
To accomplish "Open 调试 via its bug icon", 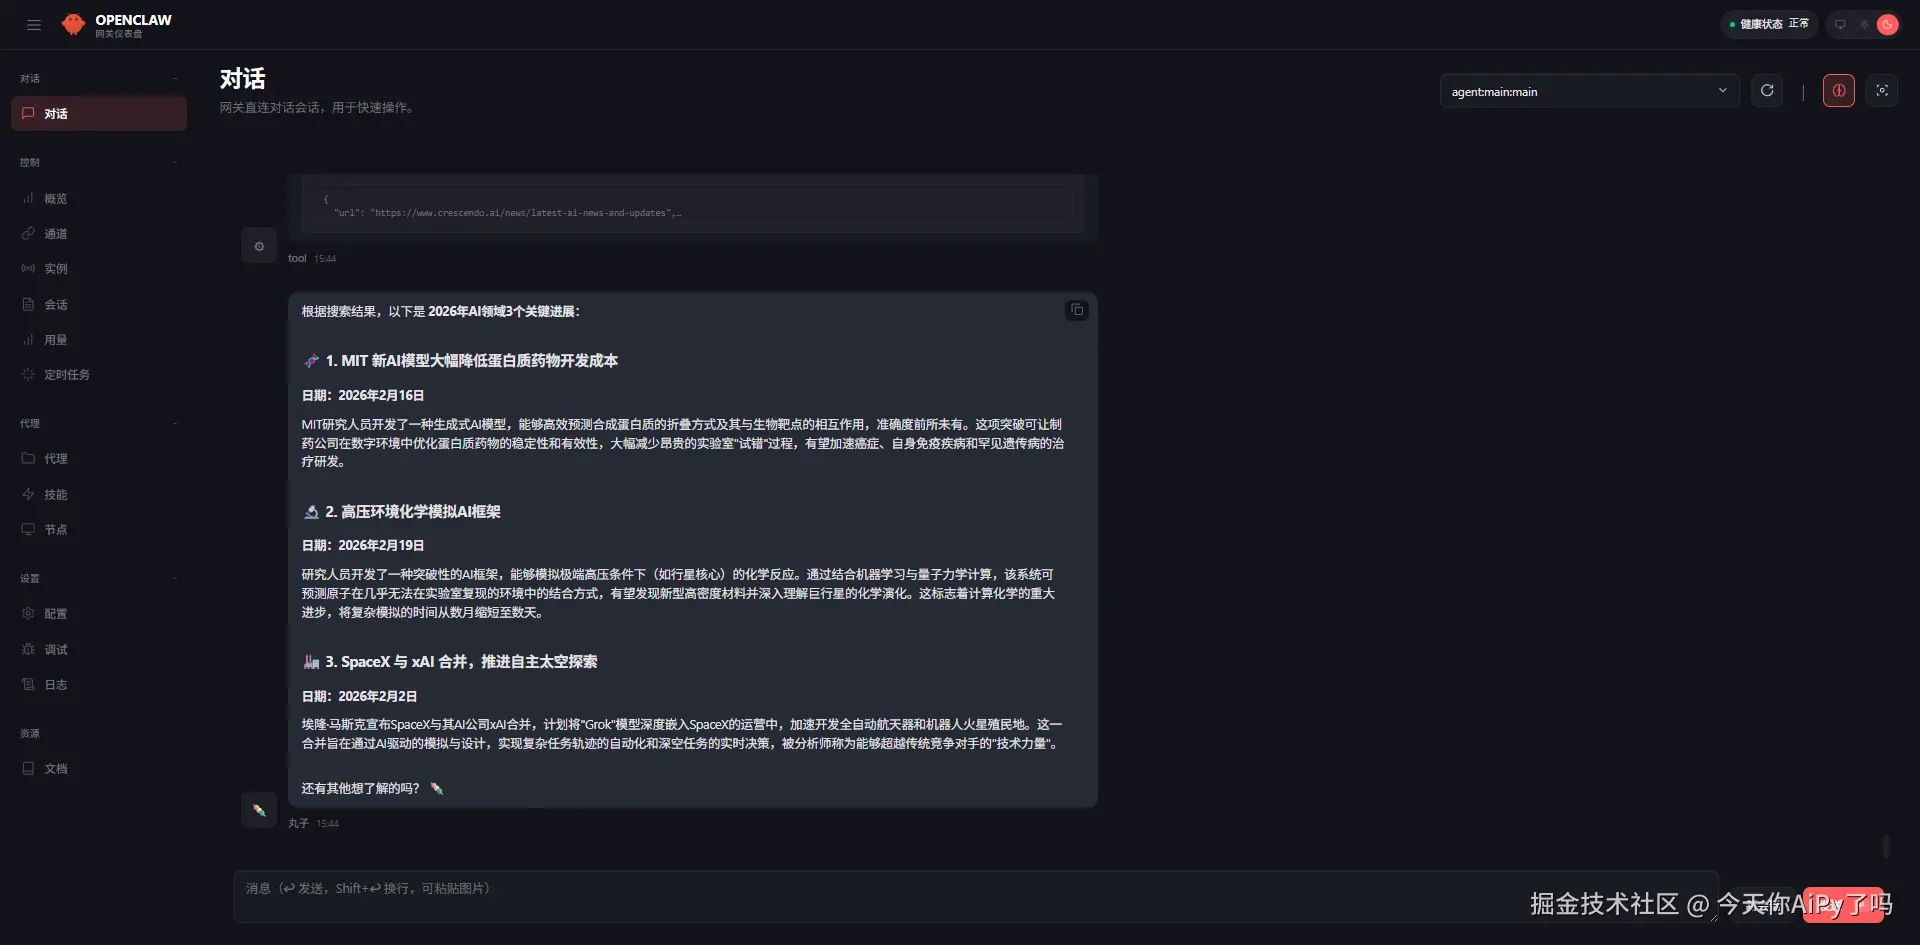I will click(28, 650).
